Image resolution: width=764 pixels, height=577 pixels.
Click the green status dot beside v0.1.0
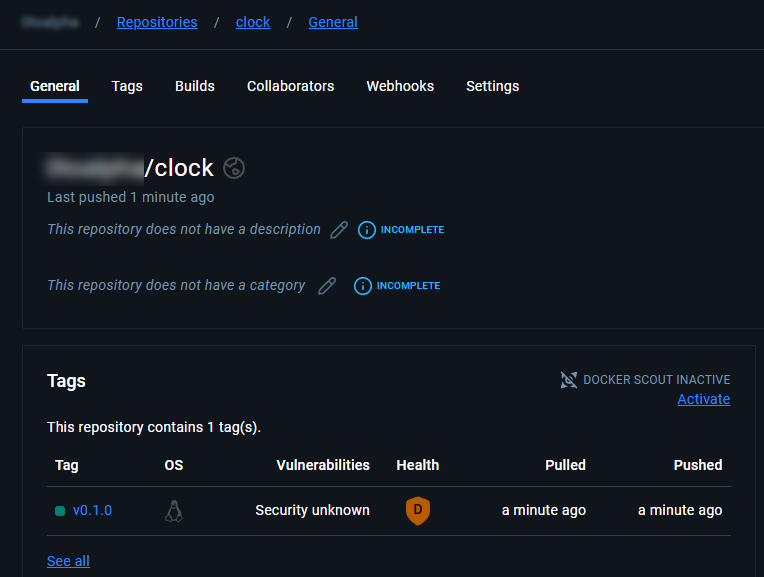pyautogui.click(x=60, y=511)
